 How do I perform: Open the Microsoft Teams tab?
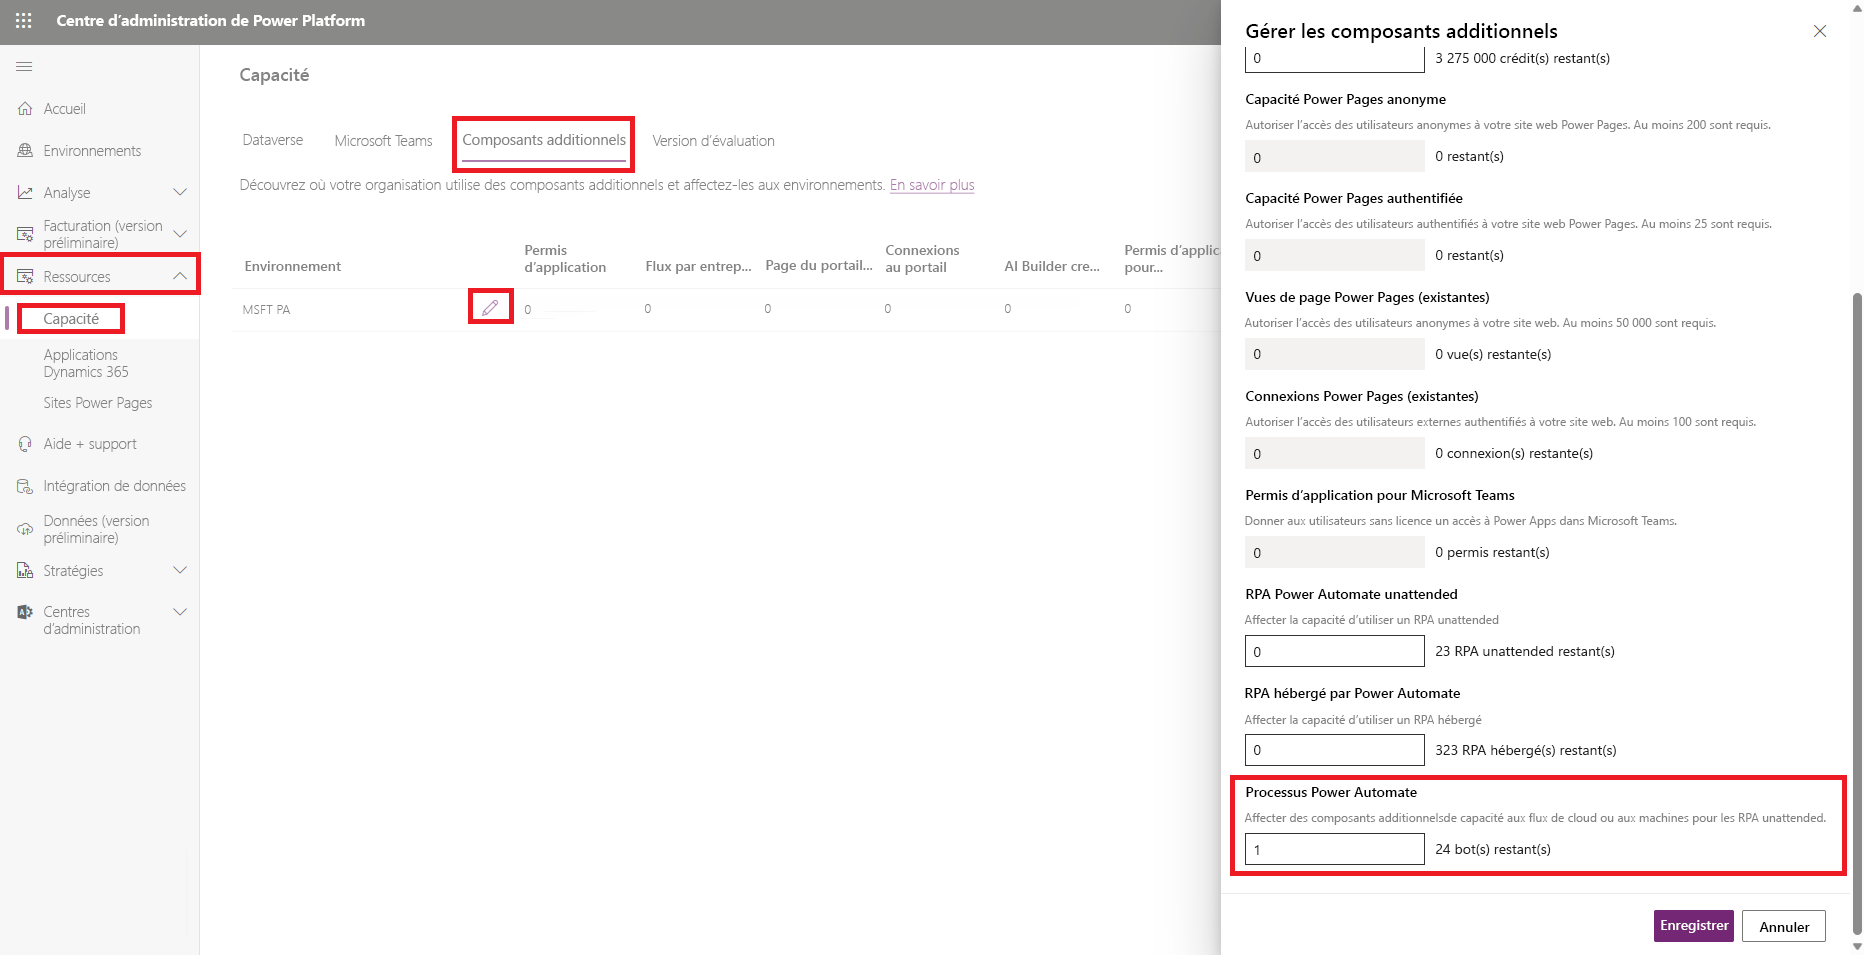coord(383,141)
